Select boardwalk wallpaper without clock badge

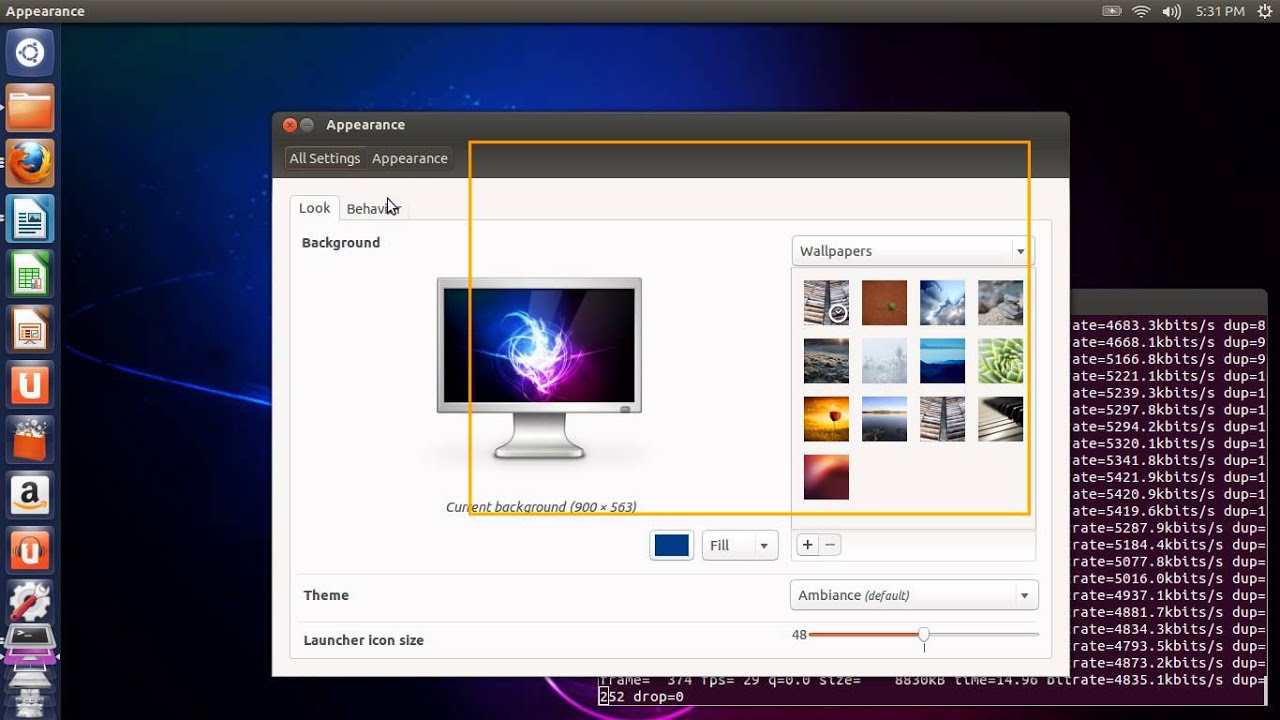(942, 419)
